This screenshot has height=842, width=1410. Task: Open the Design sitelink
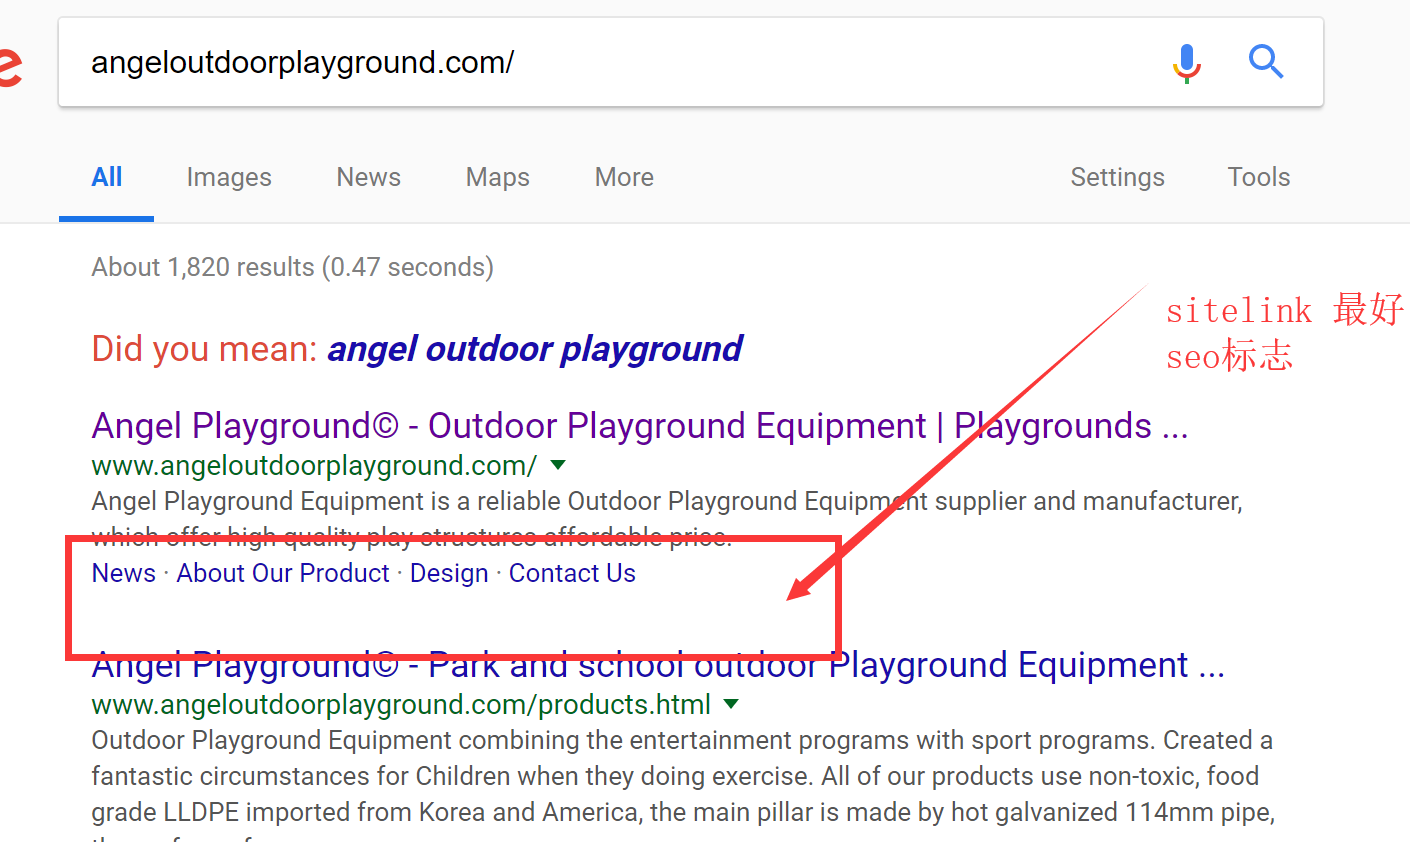(449, 573)
